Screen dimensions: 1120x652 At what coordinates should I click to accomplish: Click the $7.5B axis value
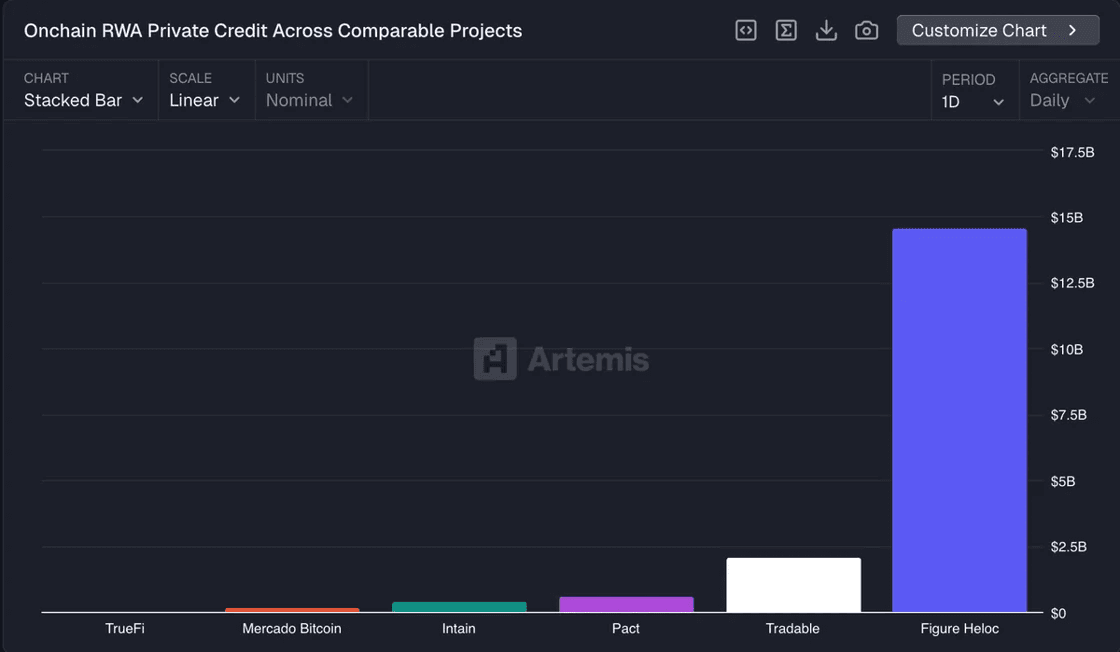[x=1069, y=415]
